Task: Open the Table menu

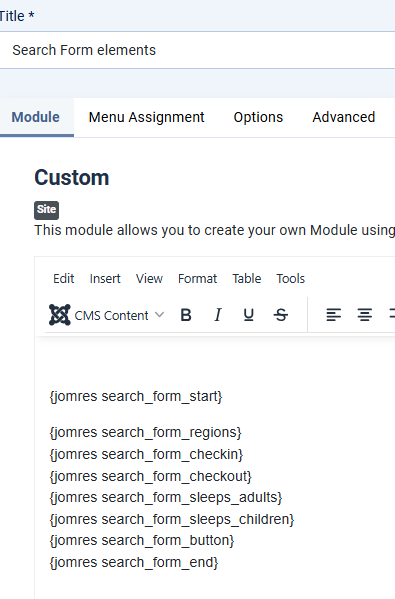Action: tap(247, 278)
